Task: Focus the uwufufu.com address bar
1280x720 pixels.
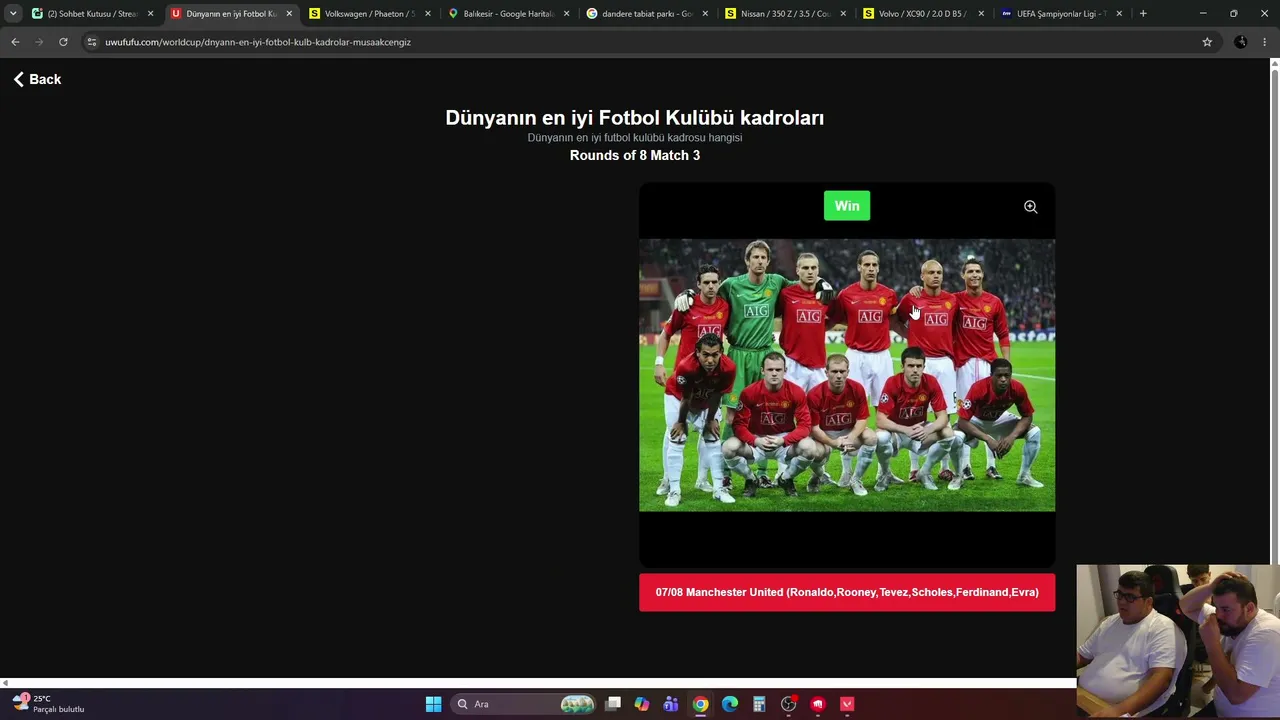Action: [x=640, y=42]
